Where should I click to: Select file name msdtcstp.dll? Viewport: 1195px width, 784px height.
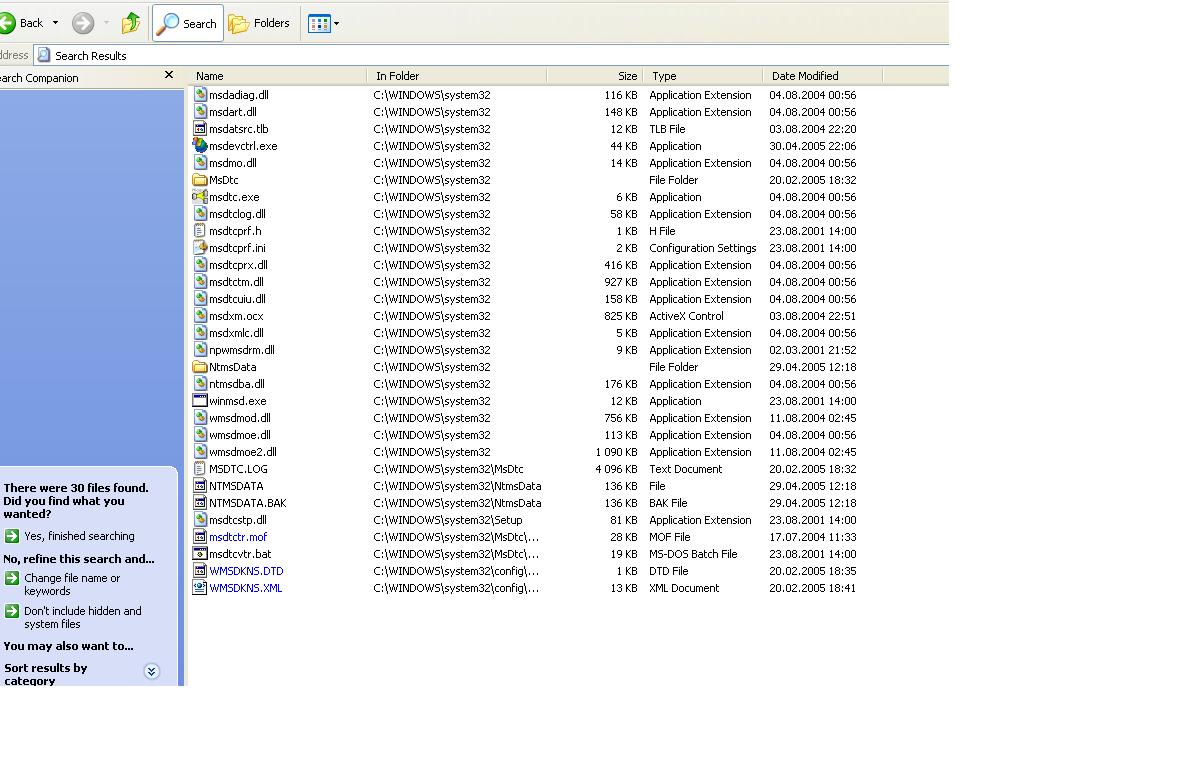tap(238, 520)
